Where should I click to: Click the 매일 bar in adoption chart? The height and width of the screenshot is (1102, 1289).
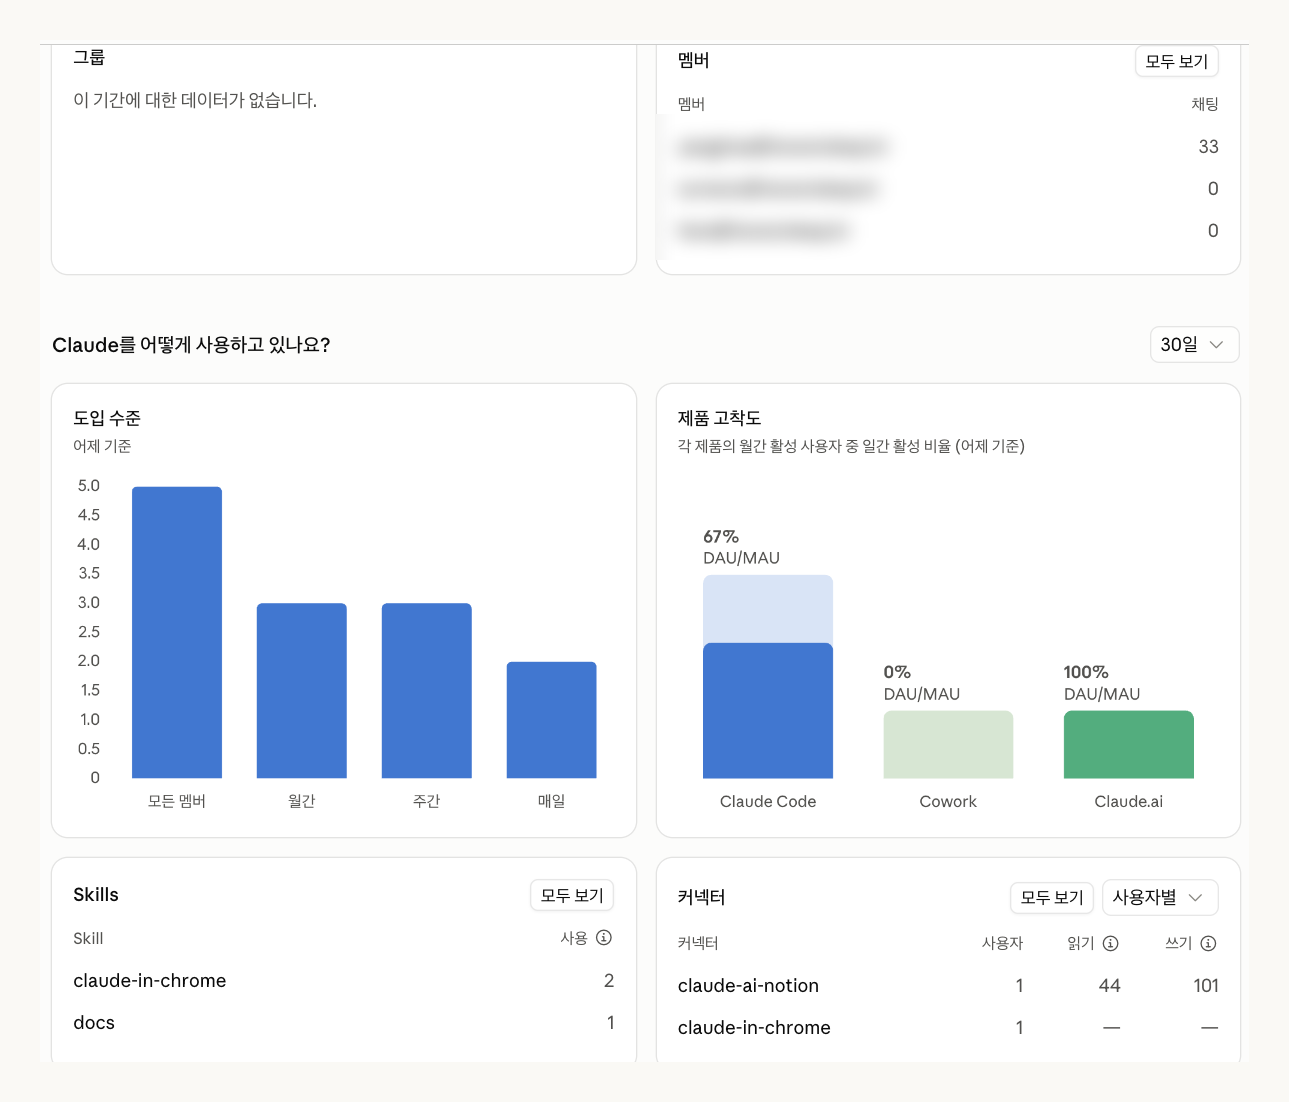point(552,720)
